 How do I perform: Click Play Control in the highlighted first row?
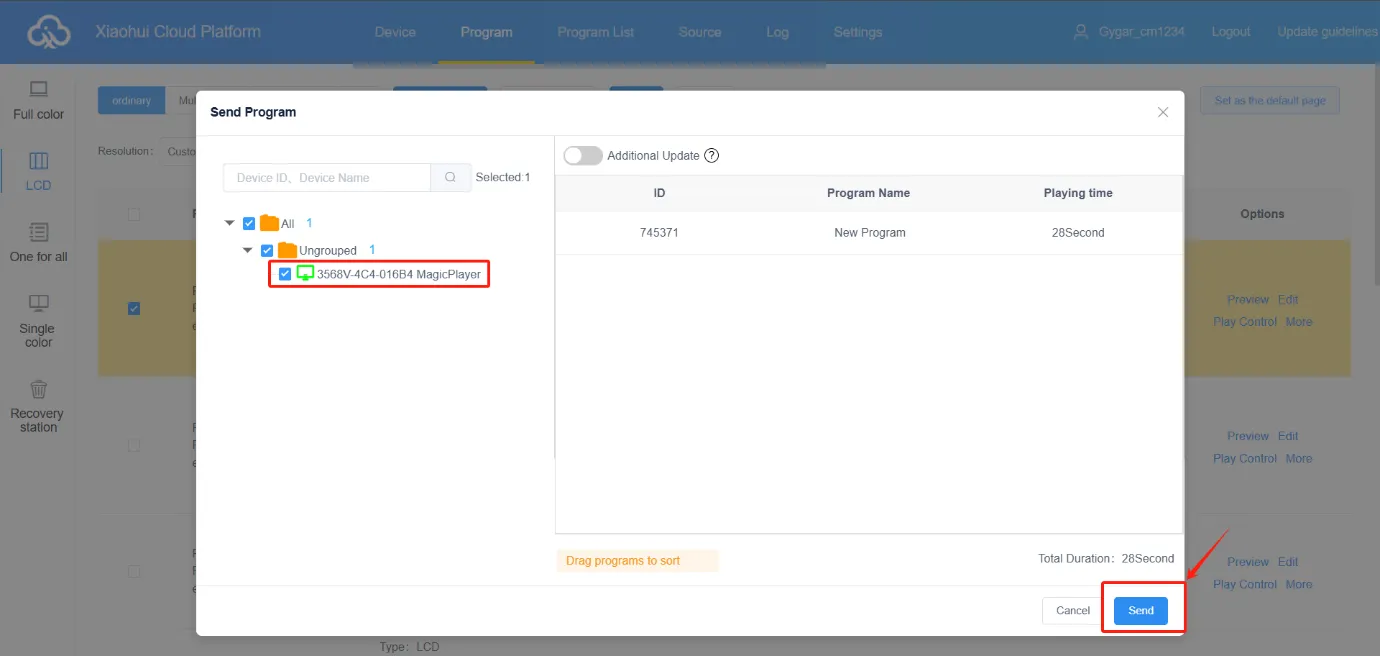[1245, 322]
